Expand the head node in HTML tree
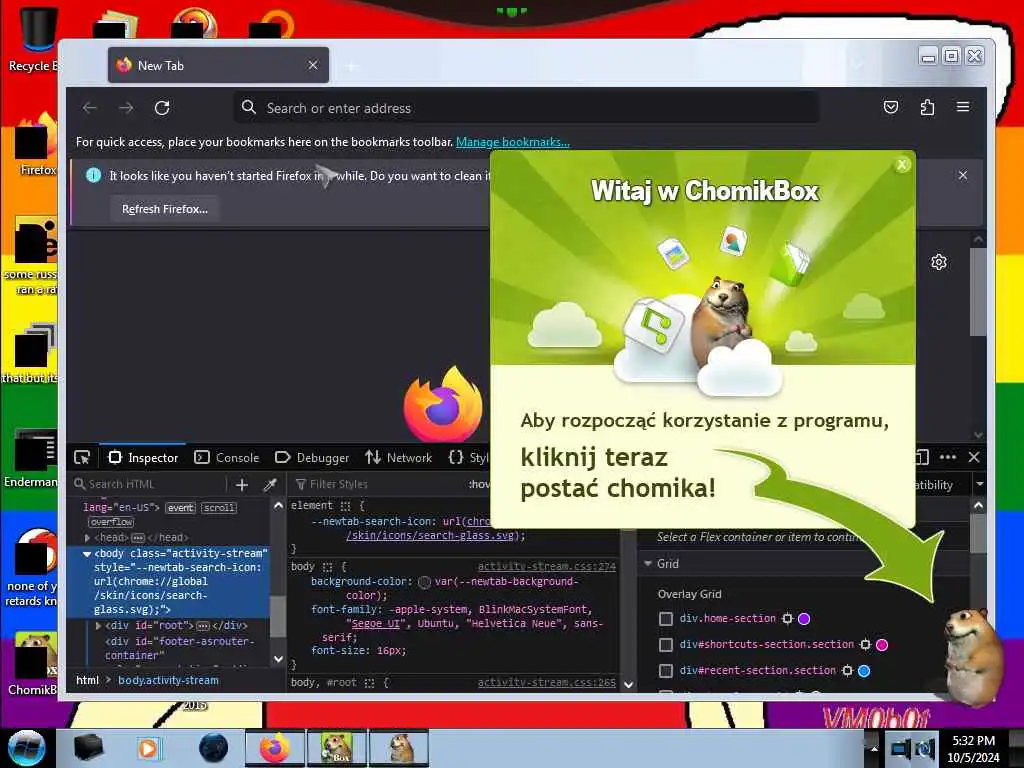The width and height of the screenshot is (1024, 768). pos(88,537)
